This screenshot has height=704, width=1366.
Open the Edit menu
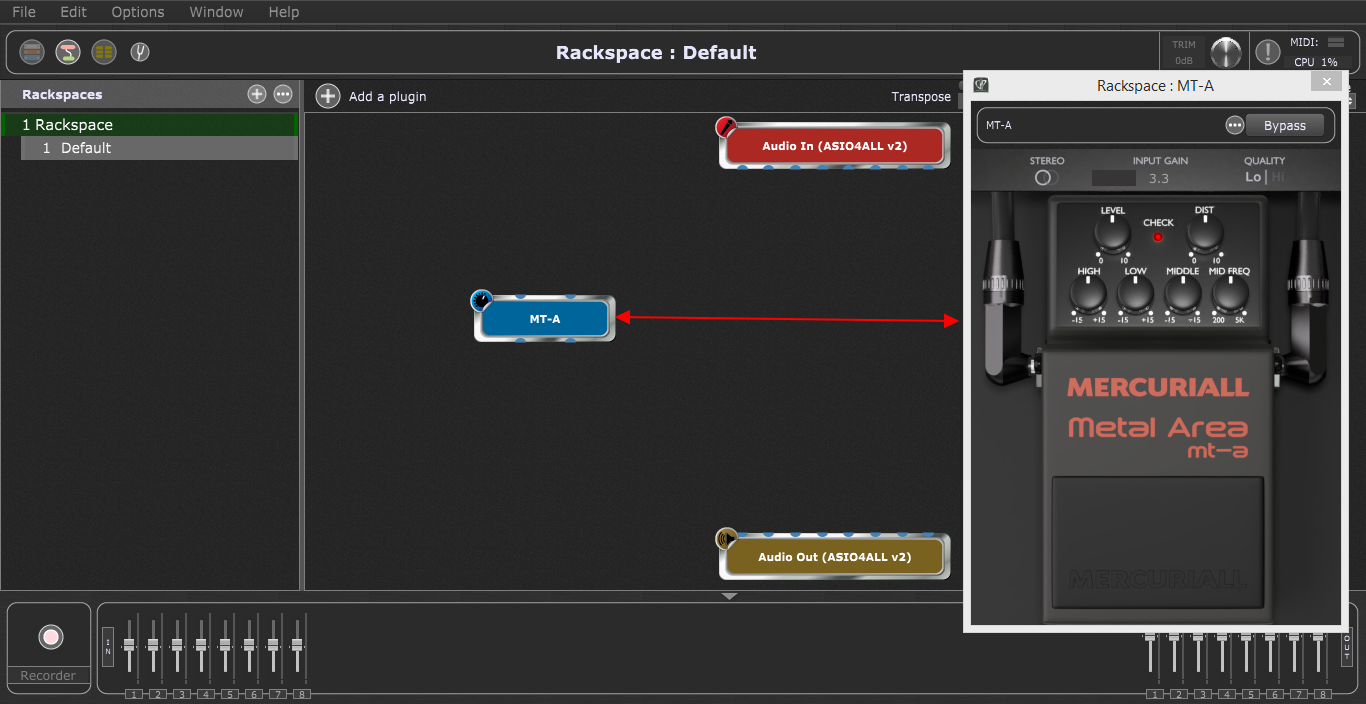tap(73, 12)
